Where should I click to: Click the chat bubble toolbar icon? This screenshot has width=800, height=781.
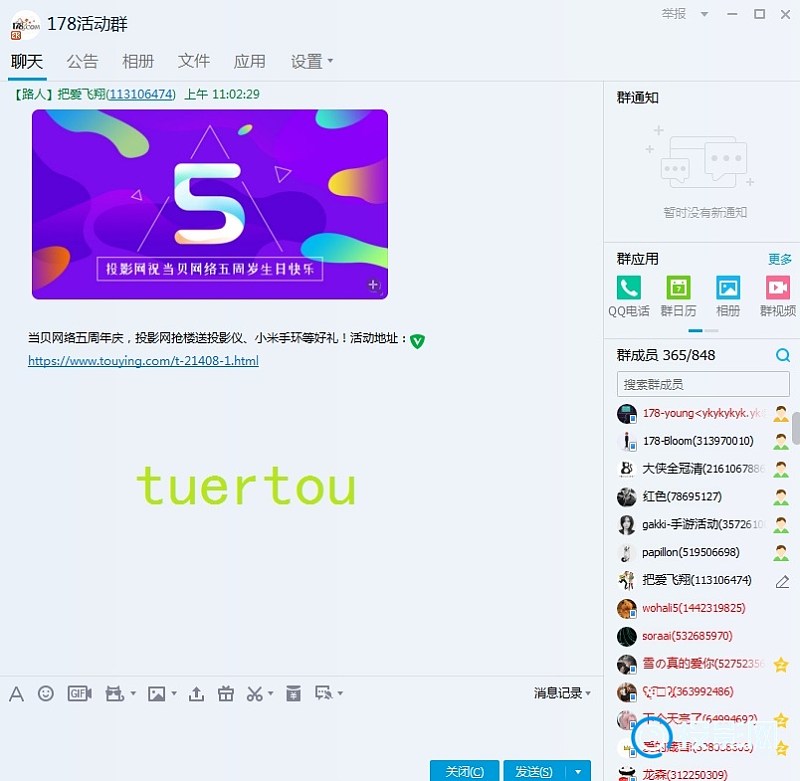coord(324,693)
